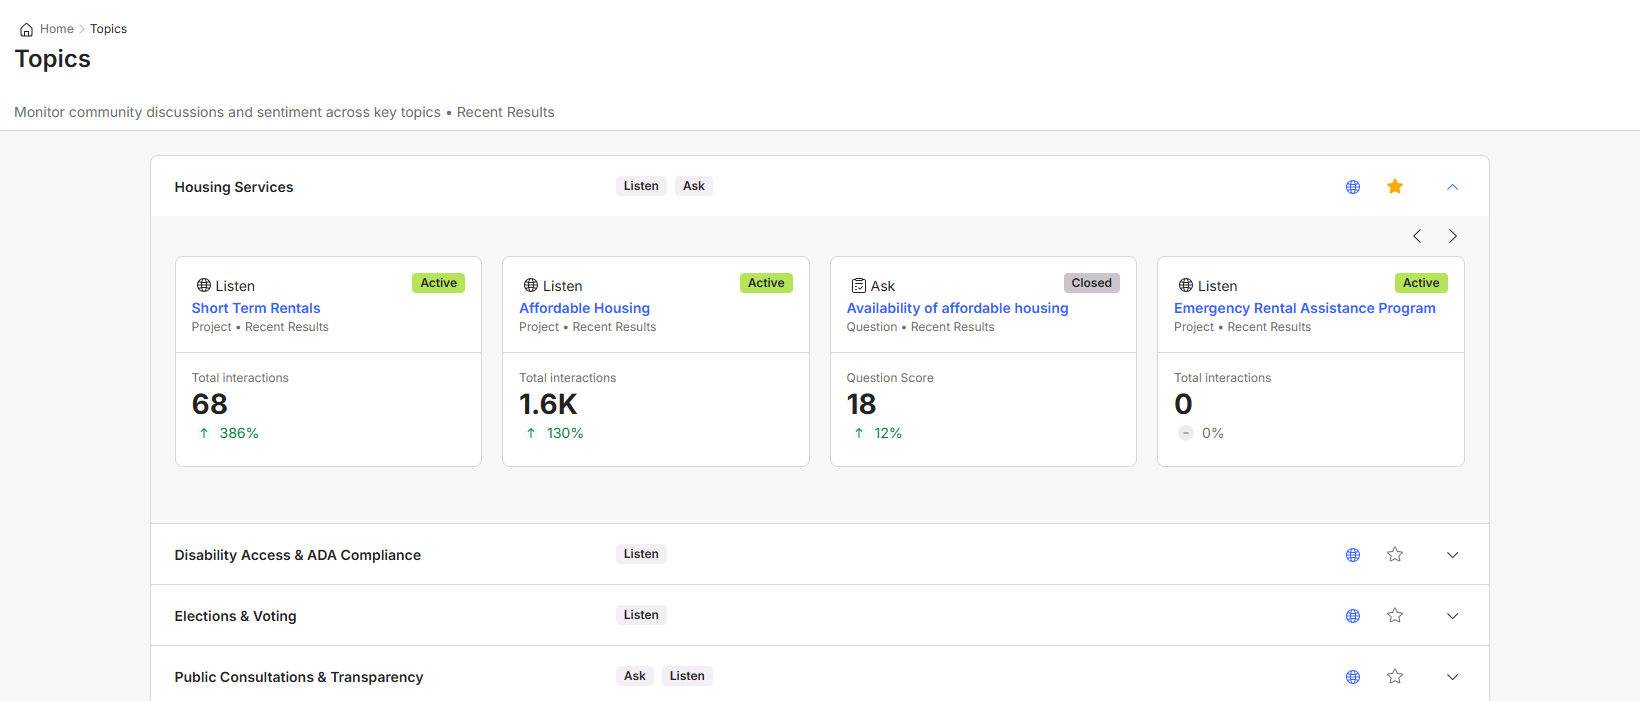Image resolution: width=1640 pixels, height=701 pixels.
Task: Click the globe icon for Disability Access row
Action: [1353, 555]
